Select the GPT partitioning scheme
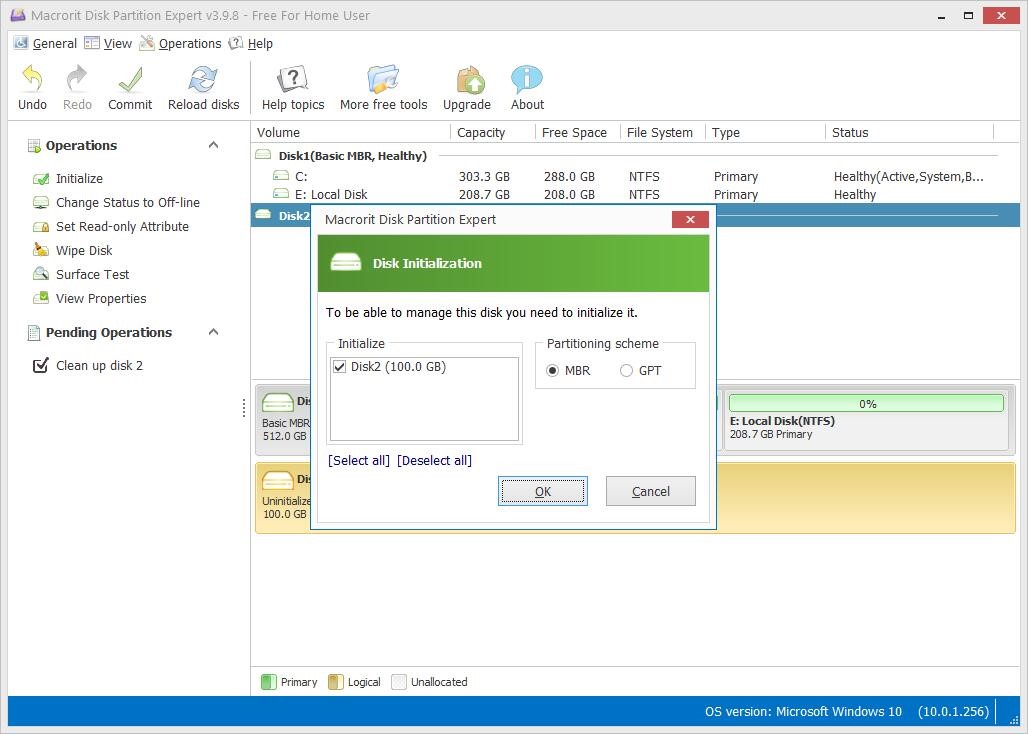The width and height of the screenshot is (1028, 734). 626,371
